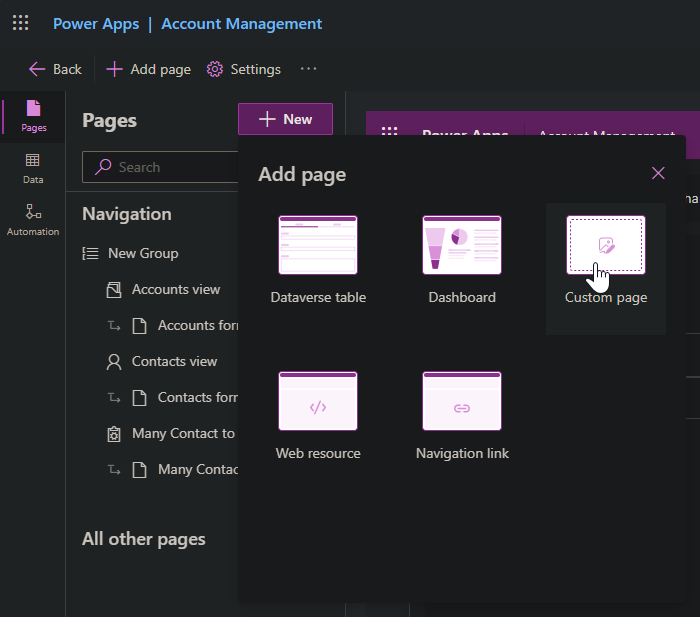Click the Accounts view entity icon
Viewport: 700px width, 617px height.
pos(114,290)
